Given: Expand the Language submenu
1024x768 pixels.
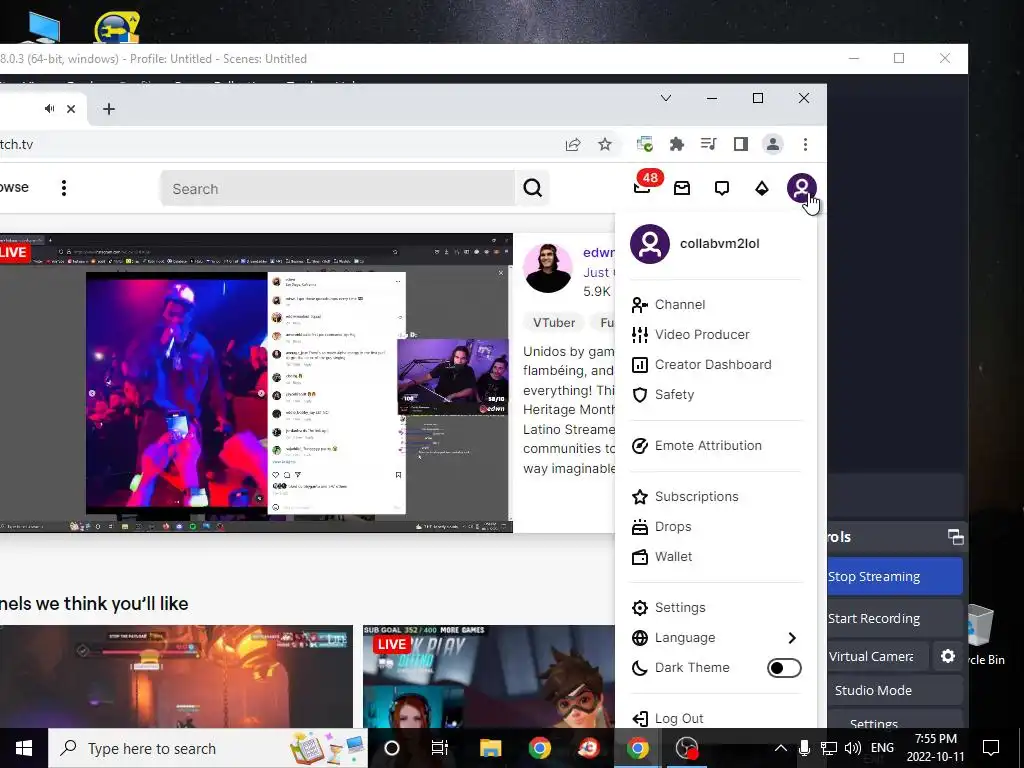Looking at the screenshot, I should (715, 637).
